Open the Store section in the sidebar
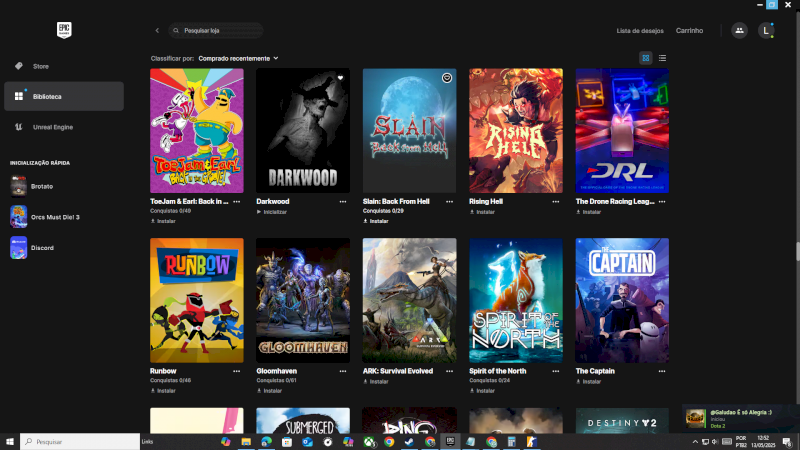The height and width of the screenshot is (450, 800). coord(40,66)
